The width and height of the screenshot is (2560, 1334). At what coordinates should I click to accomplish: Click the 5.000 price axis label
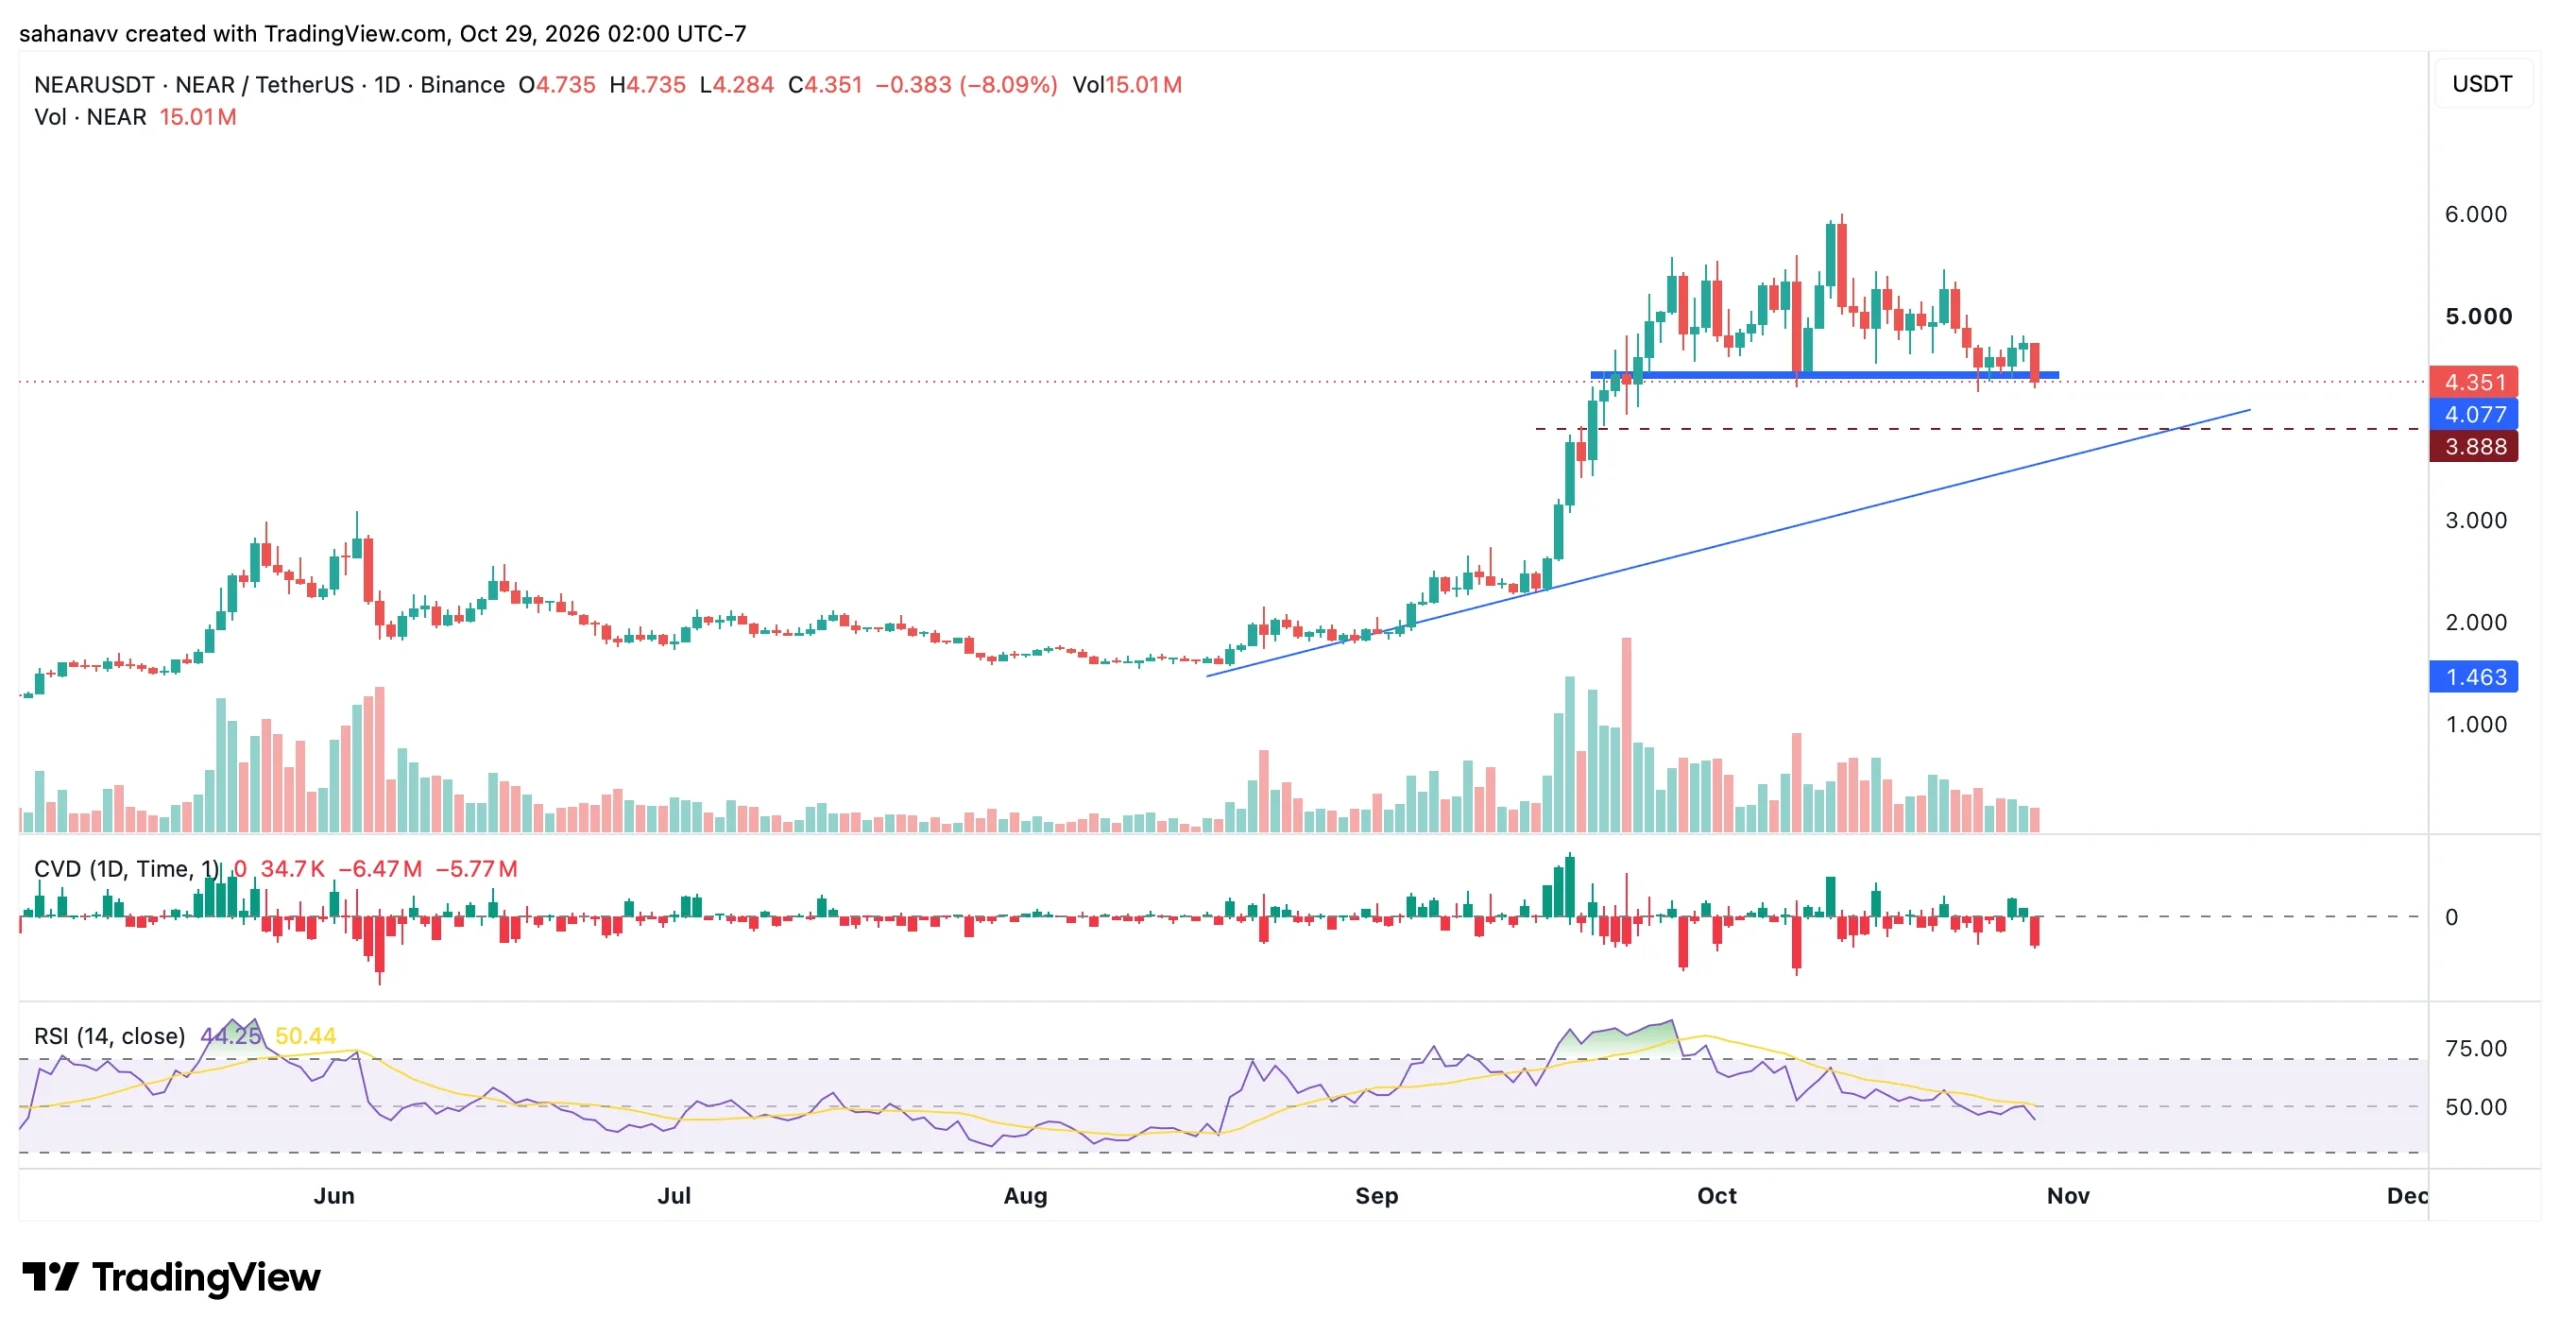tap(2477, 316)
